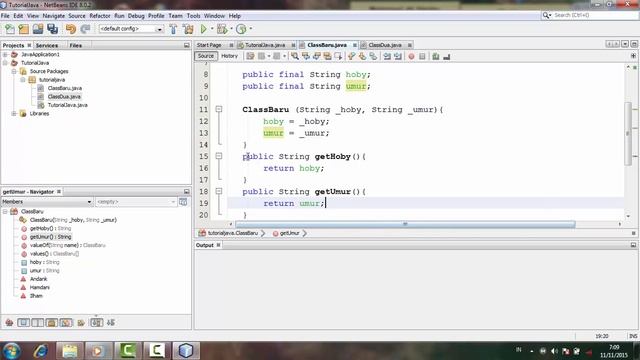640x360 pixels.
Task: Click the Redo toolbar icon
Action: pyautogui.click(x=85, y=29)
